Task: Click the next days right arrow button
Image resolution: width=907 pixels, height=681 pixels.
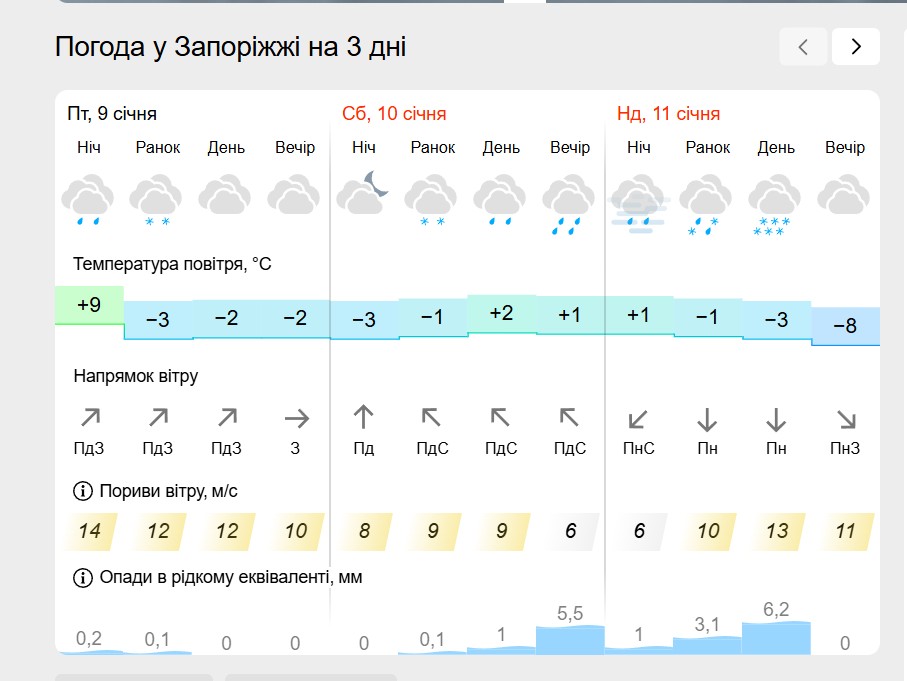Action: pyautogui.click(x=855, y=46)
